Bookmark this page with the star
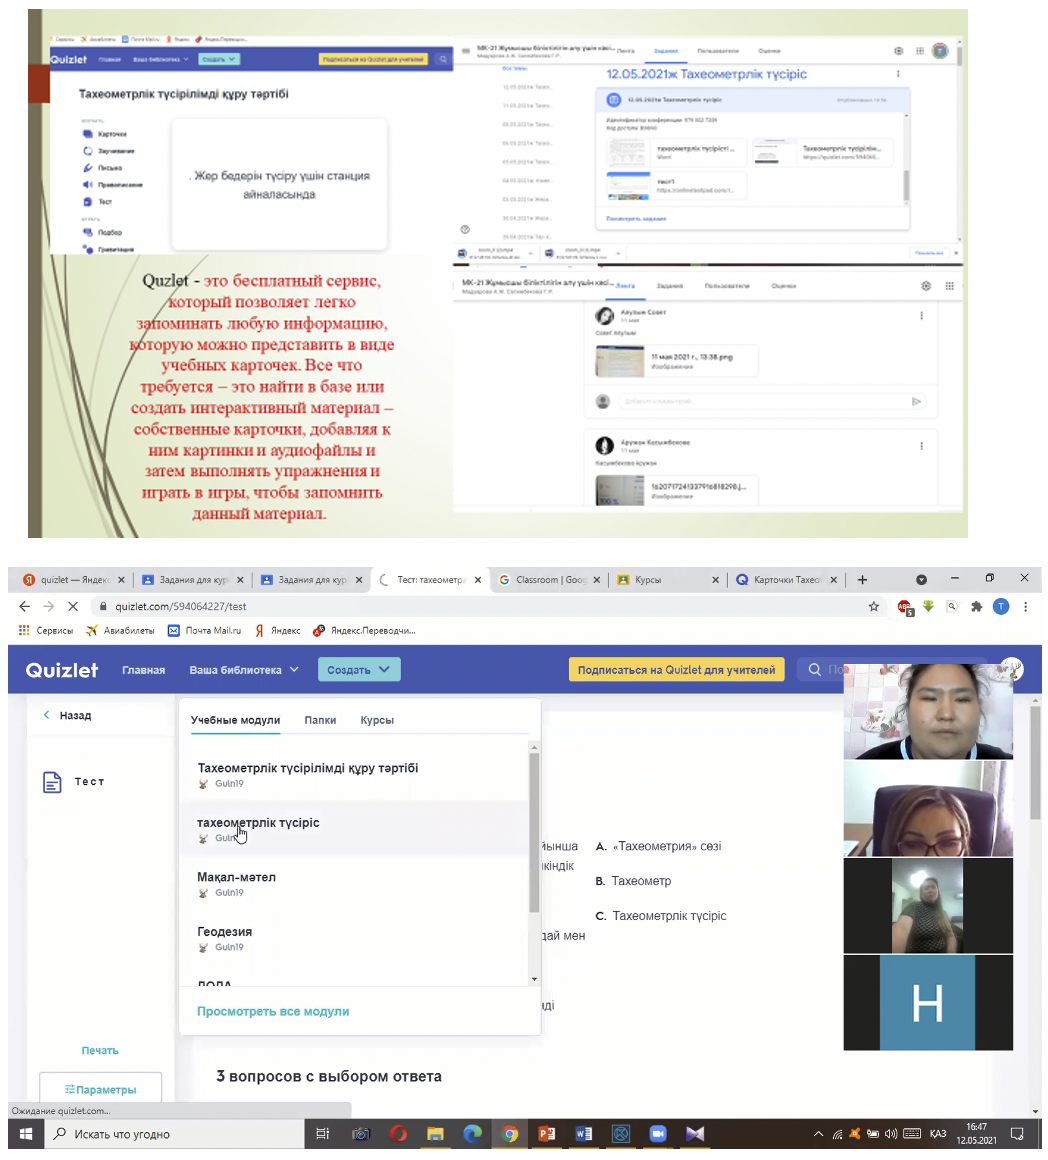This screenshot has width=1048, height=1160. point(873,607)
